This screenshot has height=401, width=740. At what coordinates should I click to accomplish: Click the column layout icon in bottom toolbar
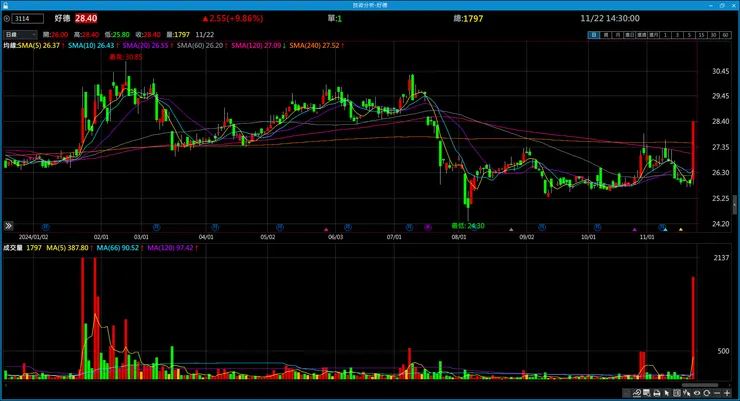point(677,393)
